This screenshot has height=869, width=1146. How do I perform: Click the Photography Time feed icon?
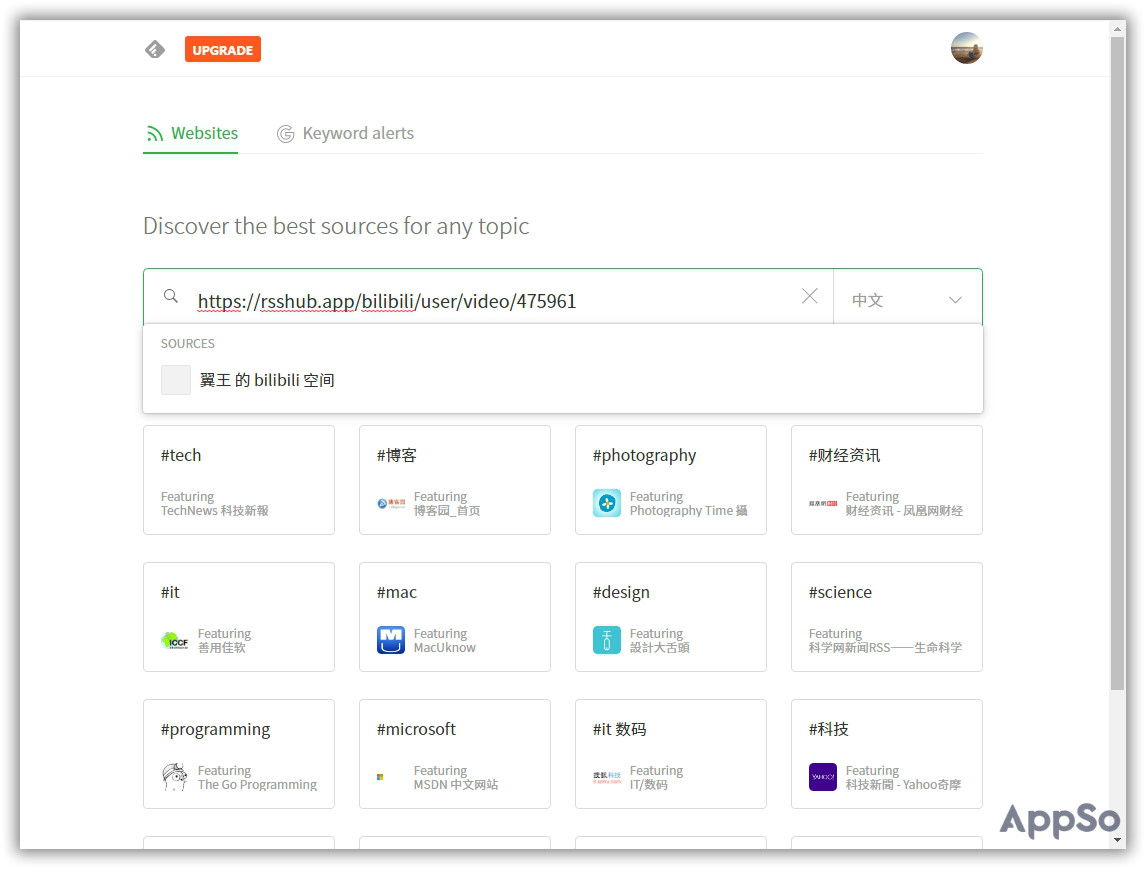click(607, 503)
